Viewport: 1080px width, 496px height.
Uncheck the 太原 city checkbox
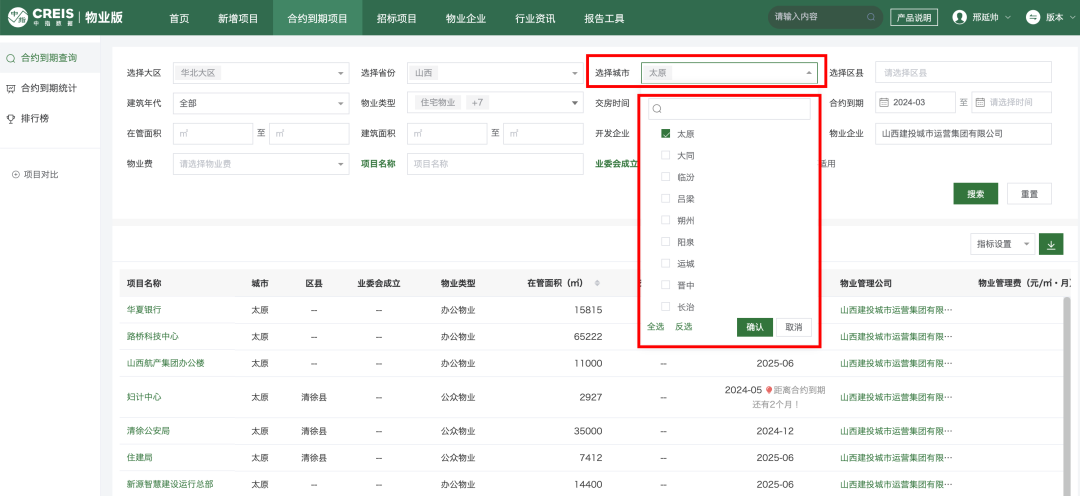click(666, 133)
